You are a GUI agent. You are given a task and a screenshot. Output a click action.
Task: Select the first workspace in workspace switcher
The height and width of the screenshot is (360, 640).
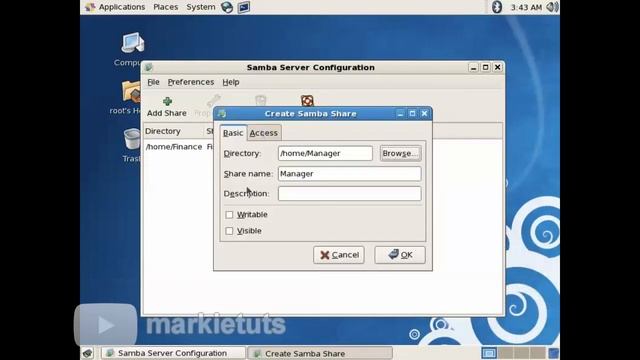coord(489,353)
